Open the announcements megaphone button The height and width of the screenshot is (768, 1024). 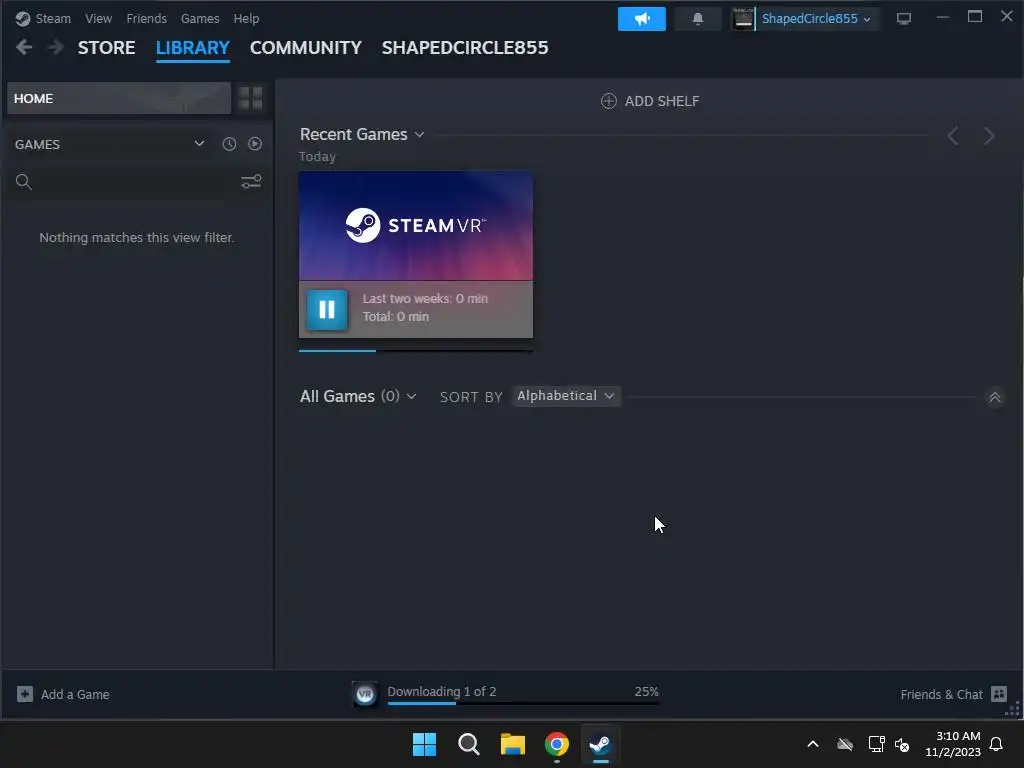click(x=642, y=19)
